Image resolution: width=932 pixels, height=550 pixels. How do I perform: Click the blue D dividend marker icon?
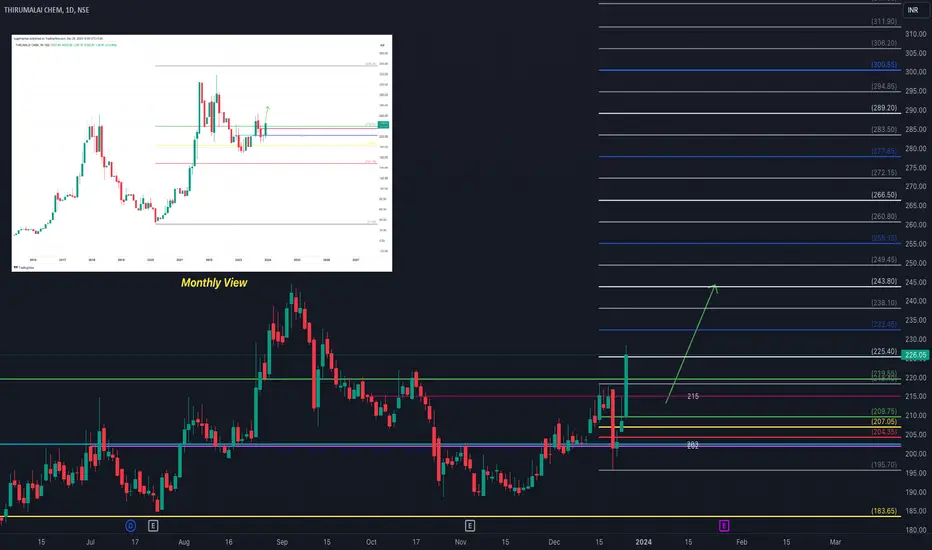tap(131, 526)
